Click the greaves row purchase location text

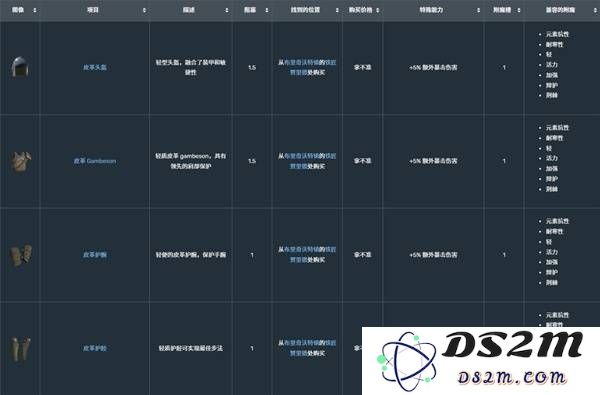point(307,348)
